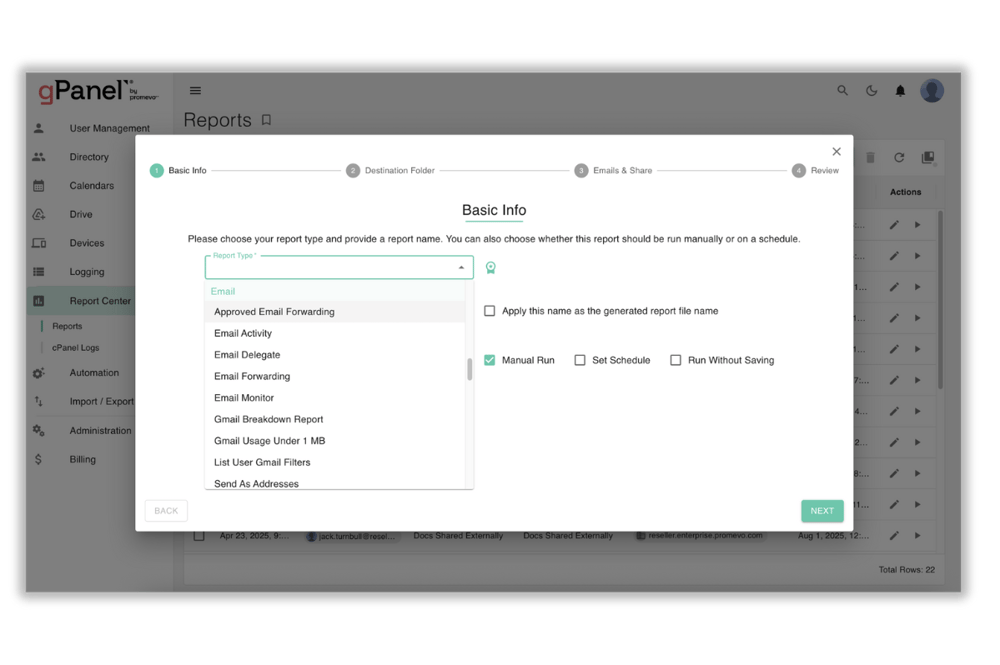Go to Basic Info step
The height and width of the screenshot is (665, 1000).
click(178, 170)
